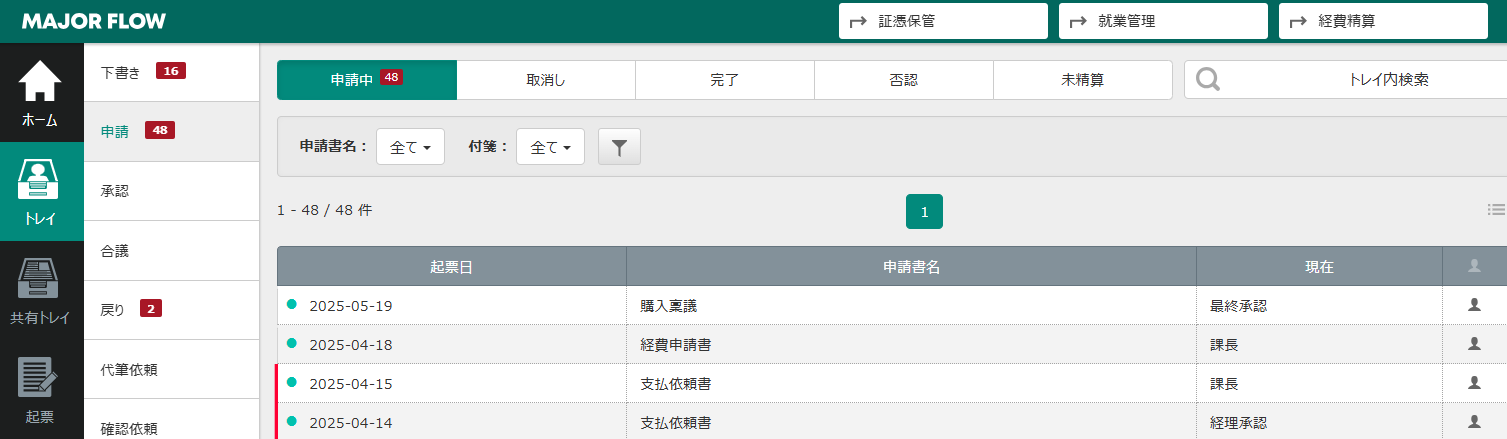Open the 証憑保管 link button

tap(943, 21)
